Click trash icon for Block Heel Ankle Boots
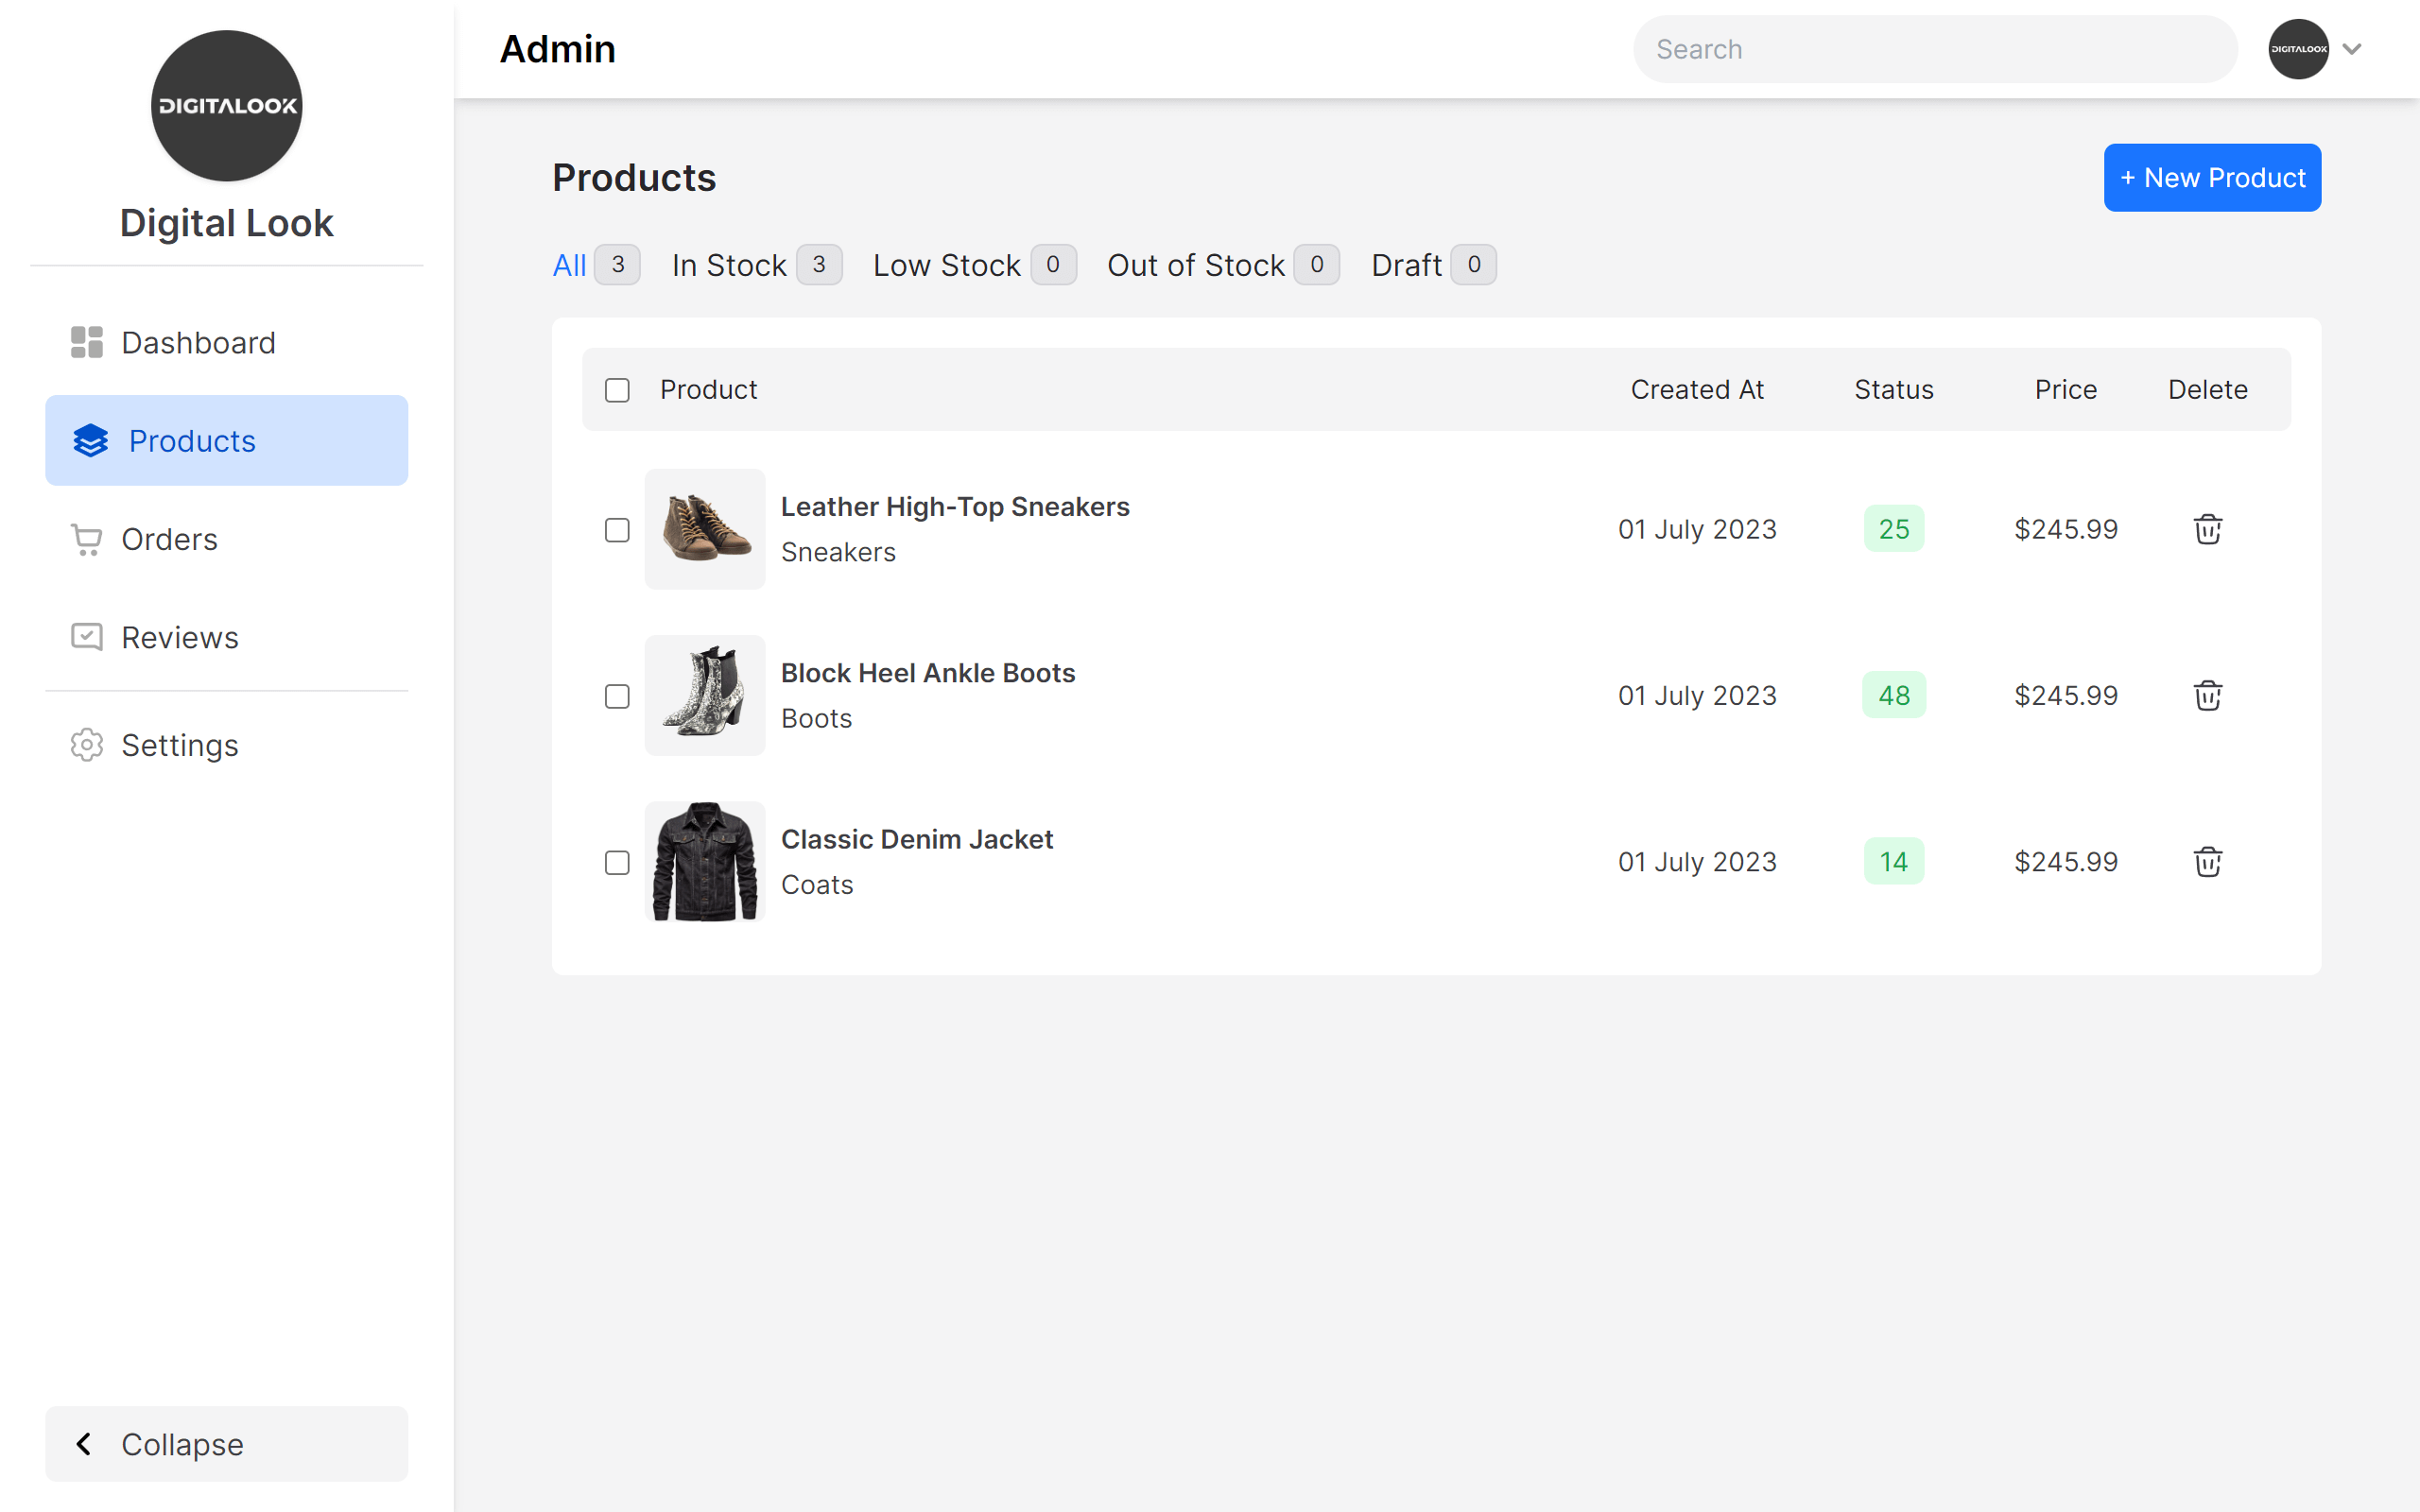 (x=2207, y=695)
